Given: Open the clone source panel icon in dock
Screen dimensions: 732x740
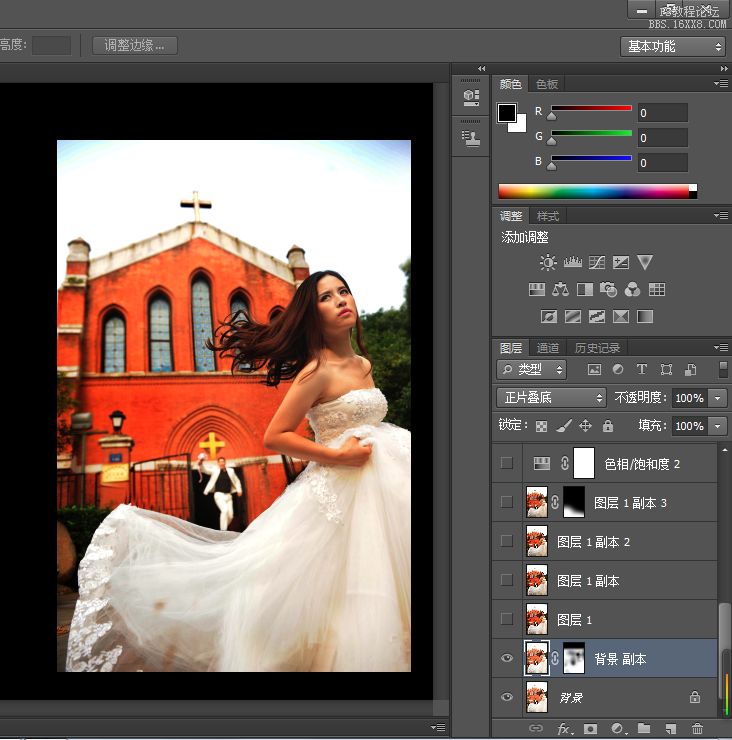Looking at the screenshot, I should [x=471, y=139].
